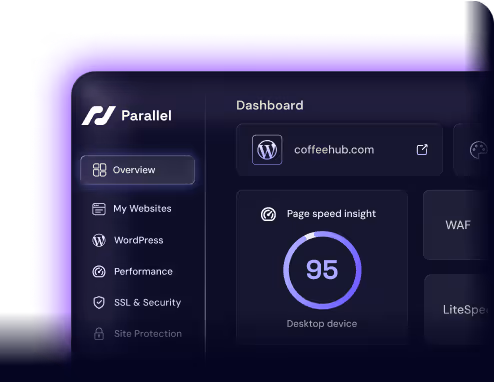Click the Site Protection lock icon

99,334
